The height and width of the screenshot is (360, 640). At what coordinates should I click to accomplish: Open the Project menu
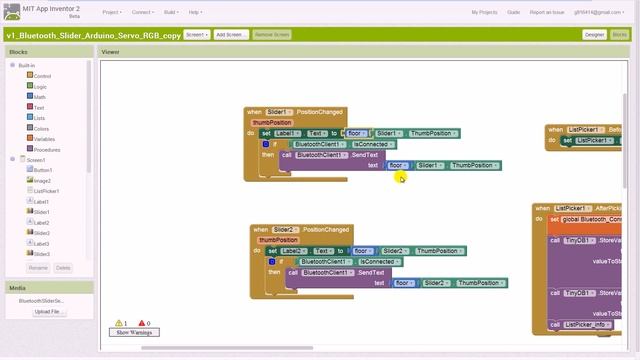coord(112,12)
